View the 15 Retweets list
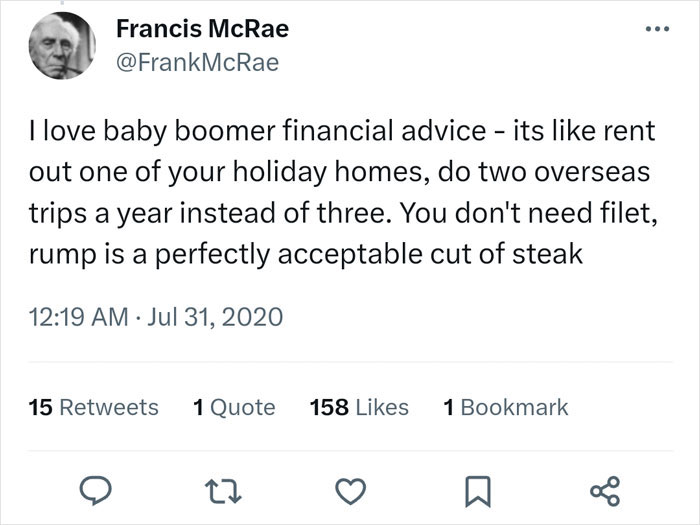The image size is (700, 525). [93, 407]
